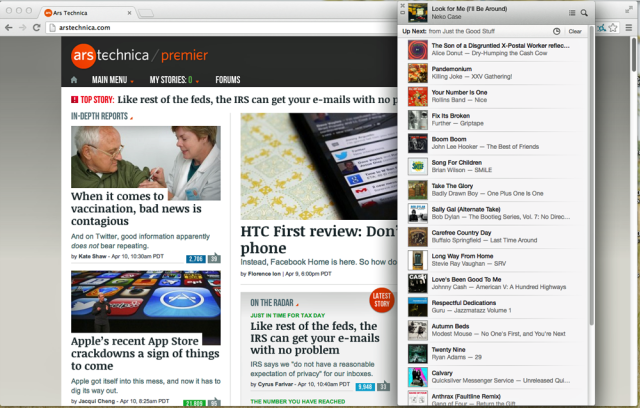Enter Chrome fullscreen via the arrows icon
Image resolution: width=640 pixels, height=408 pixels.
(x=629, y=10)
